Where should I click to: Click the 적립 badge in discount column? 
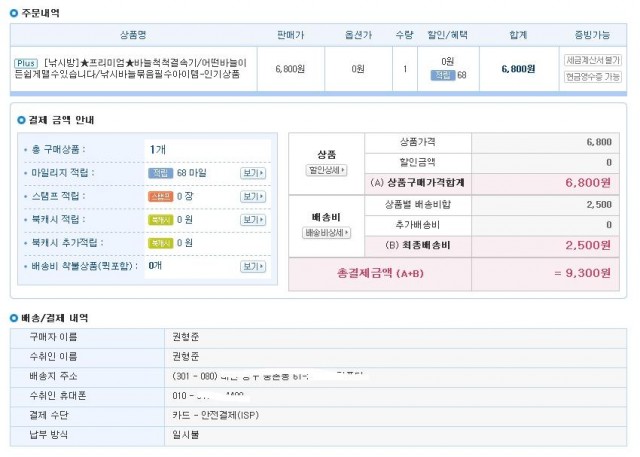point(443,75)
